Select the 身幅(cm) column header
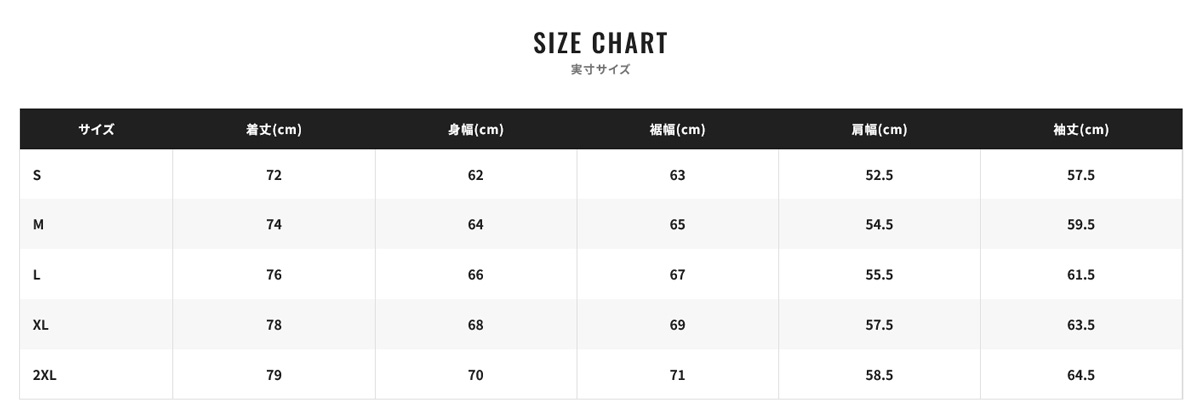 (475, 129)
